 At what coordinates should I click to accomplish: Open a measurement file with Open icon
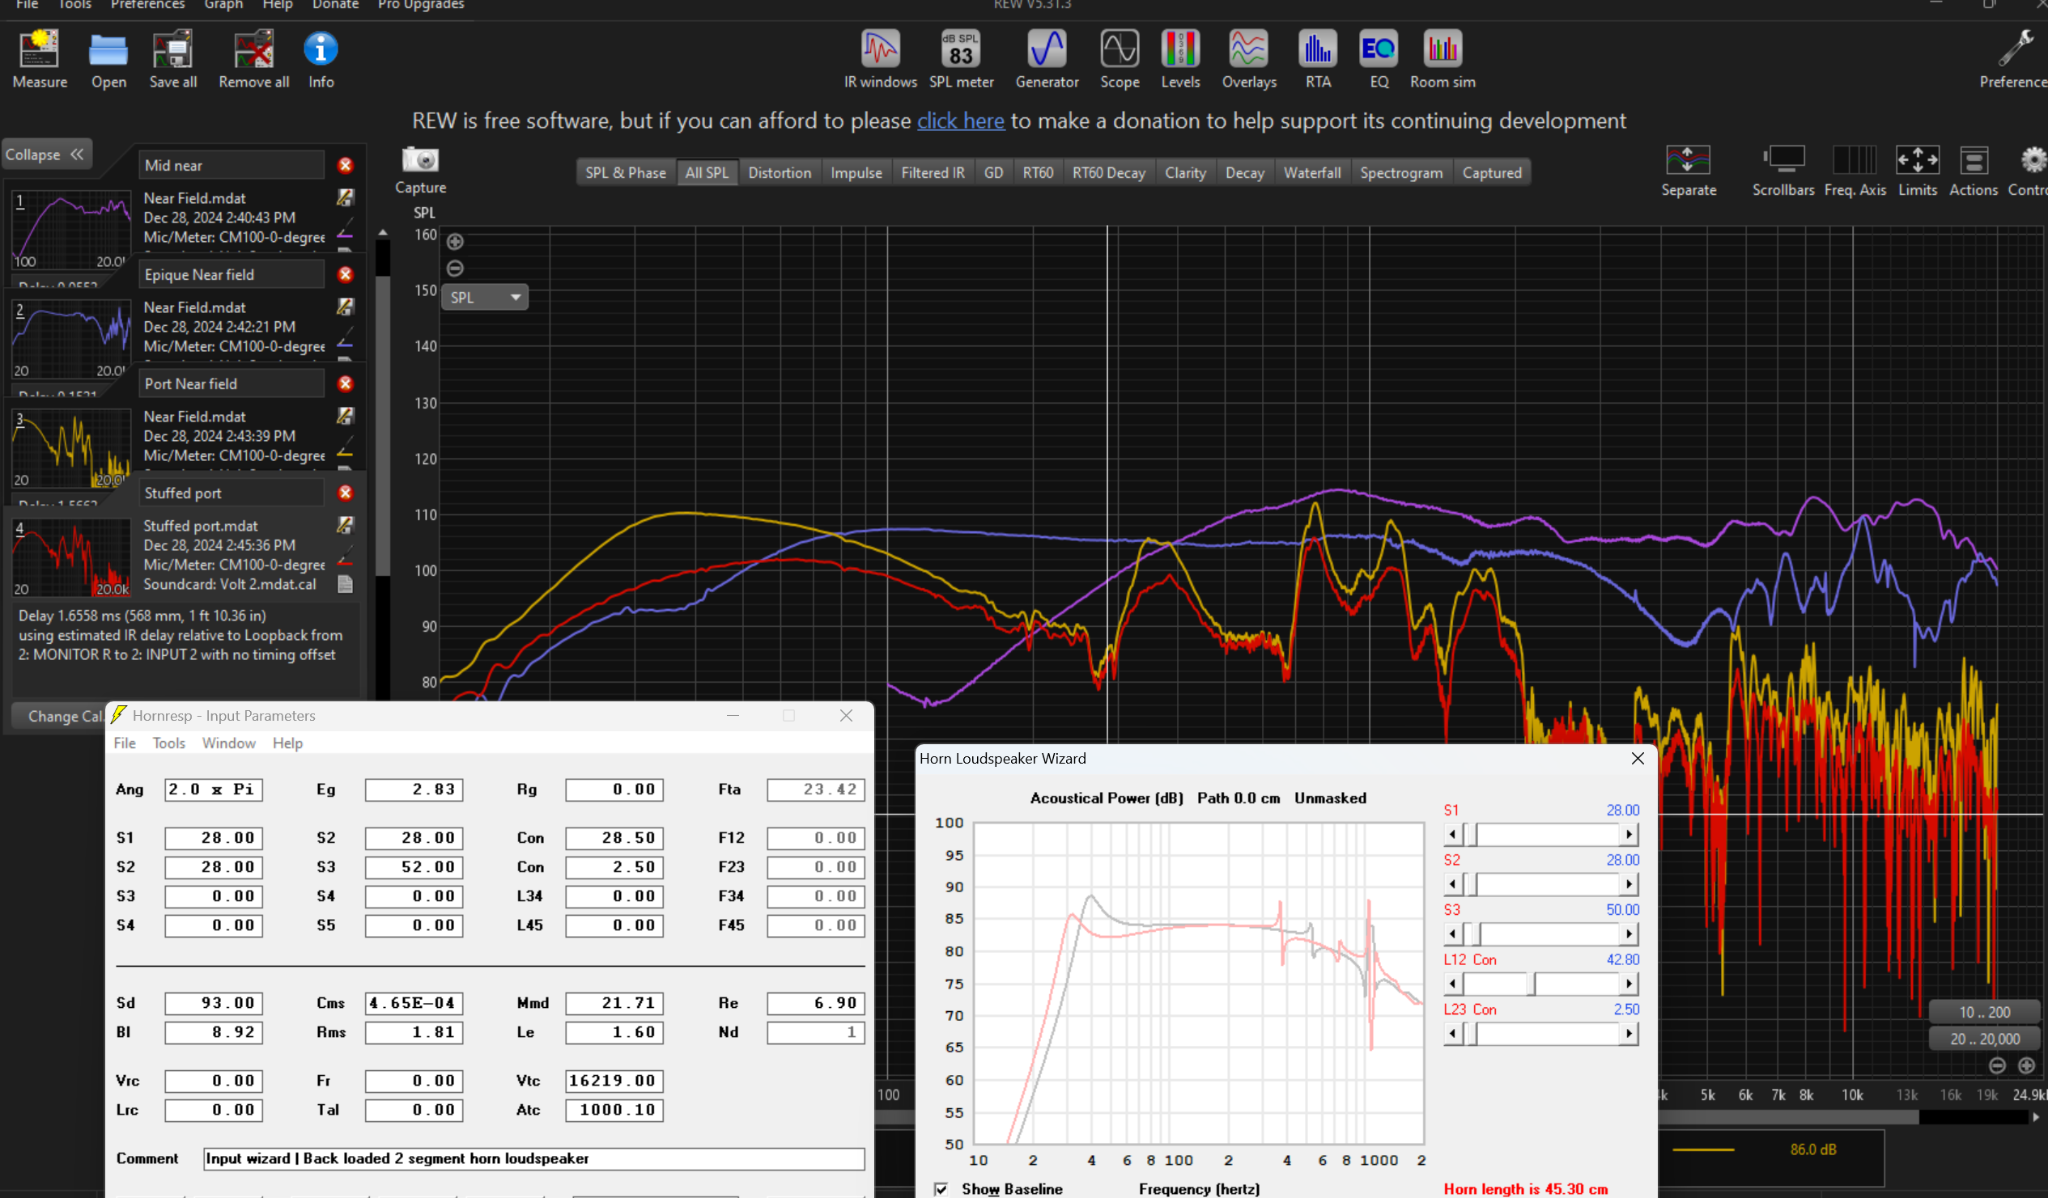click(108, 49)
